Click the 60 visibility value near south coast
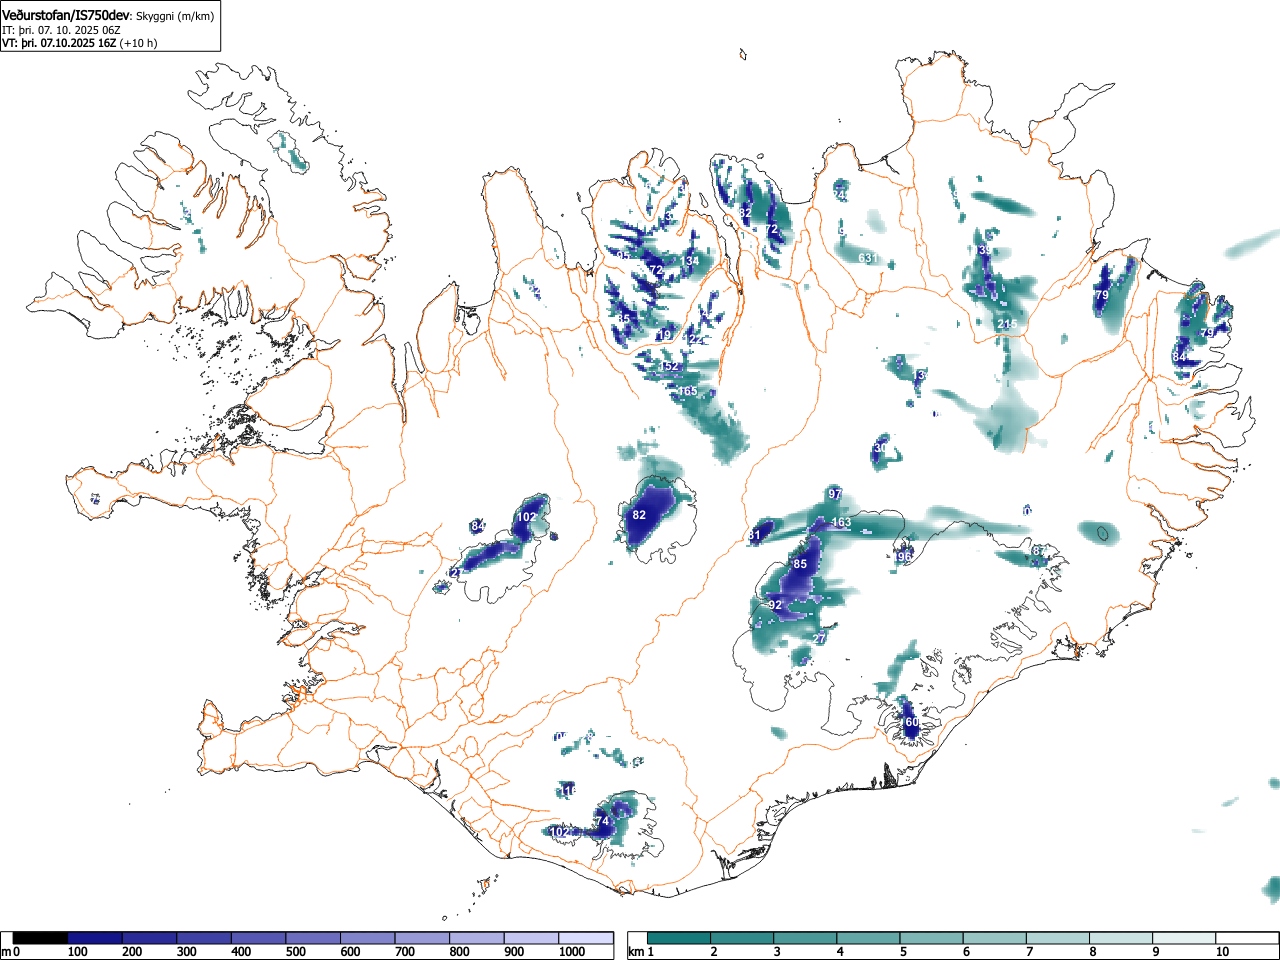This screenshot has height=960, width=1280. pyautogui.click(x=910, y=722)
